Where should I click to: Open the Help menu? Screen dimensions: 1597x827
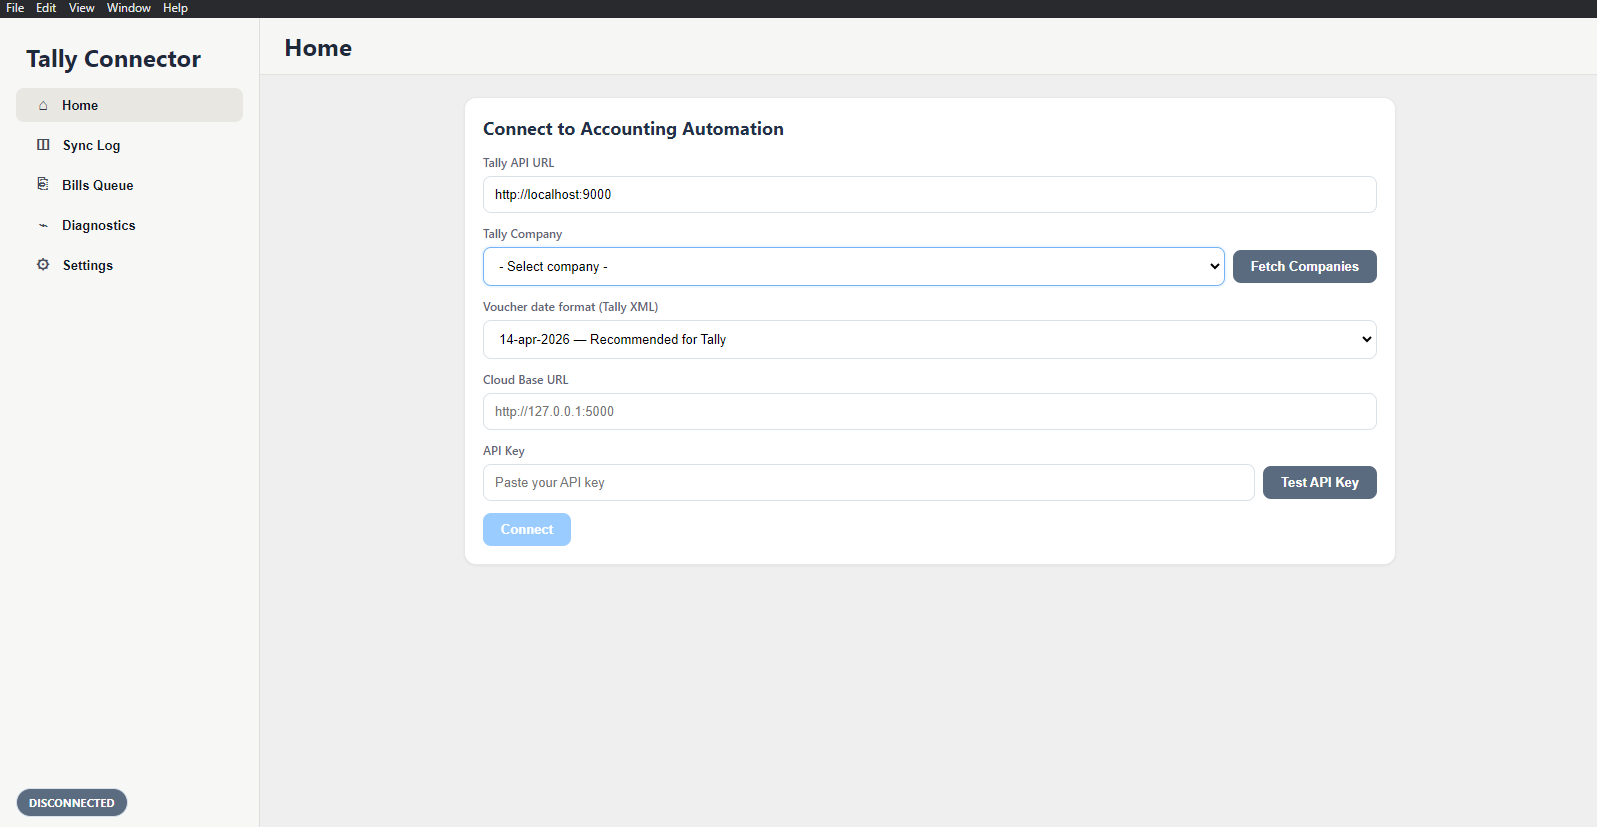pyautogui.click(x=175, y=8)
